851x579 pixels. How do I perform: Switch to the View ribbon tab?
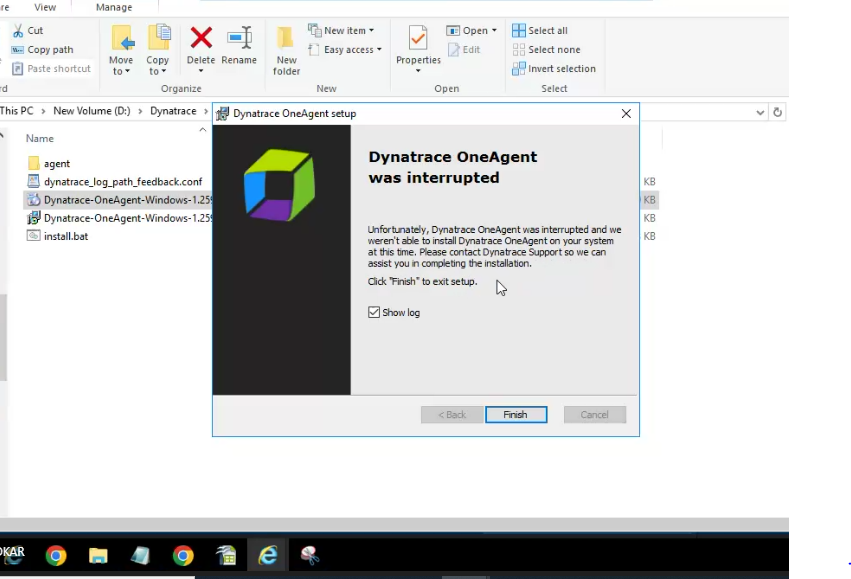45,7
